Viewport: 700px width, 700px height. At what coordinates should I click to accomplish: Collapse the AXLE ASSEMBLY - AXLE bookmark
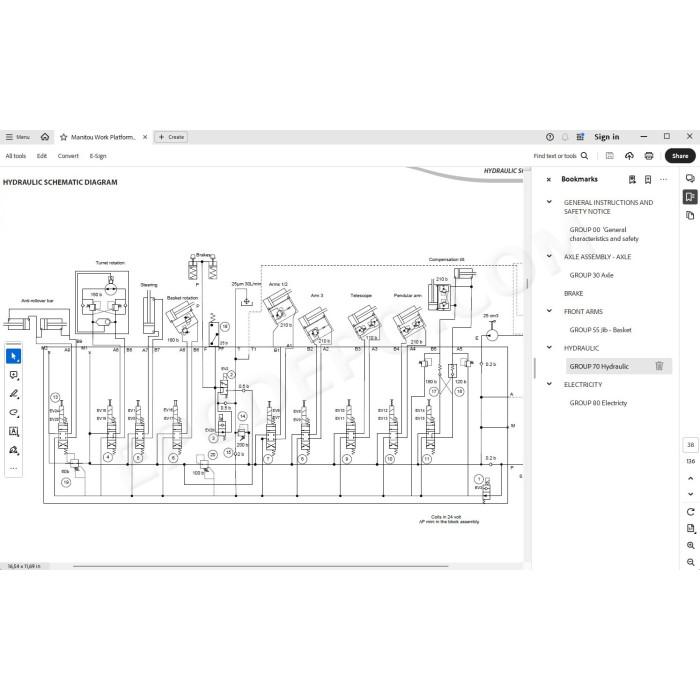pos(549,256)
